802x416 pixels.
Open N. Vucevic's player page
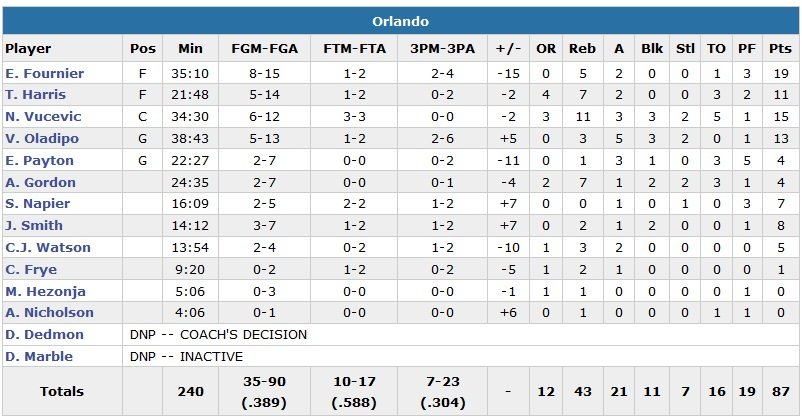coord(43,117)
